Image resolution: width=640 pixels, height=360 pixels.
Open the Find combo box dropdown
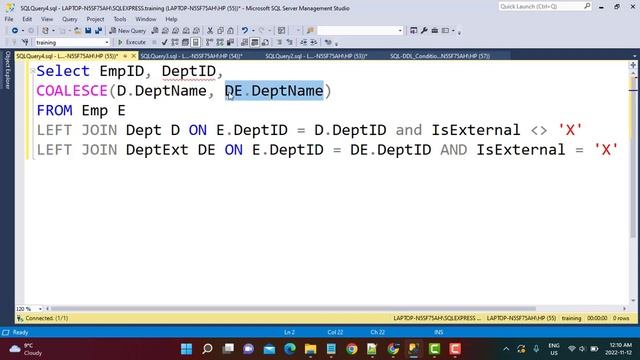pos(400,31)
